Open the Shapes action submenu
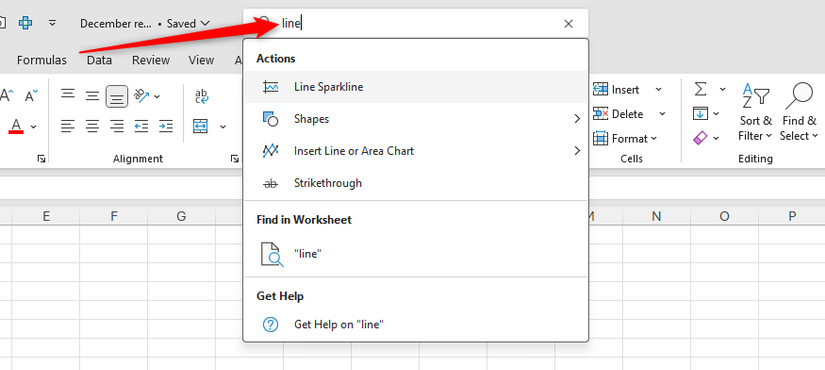Viewport: 825px width, 370px height. coord(415,119)
